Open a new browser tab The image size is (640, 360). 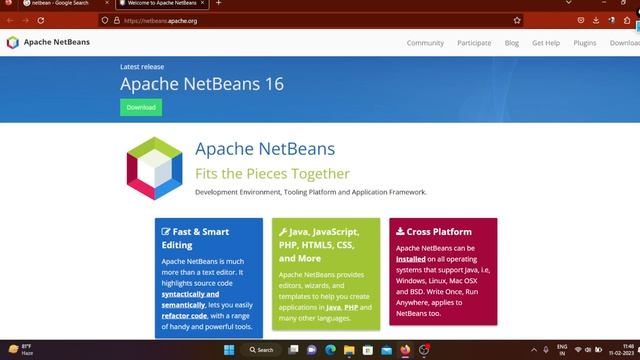[x=218, y=3]
